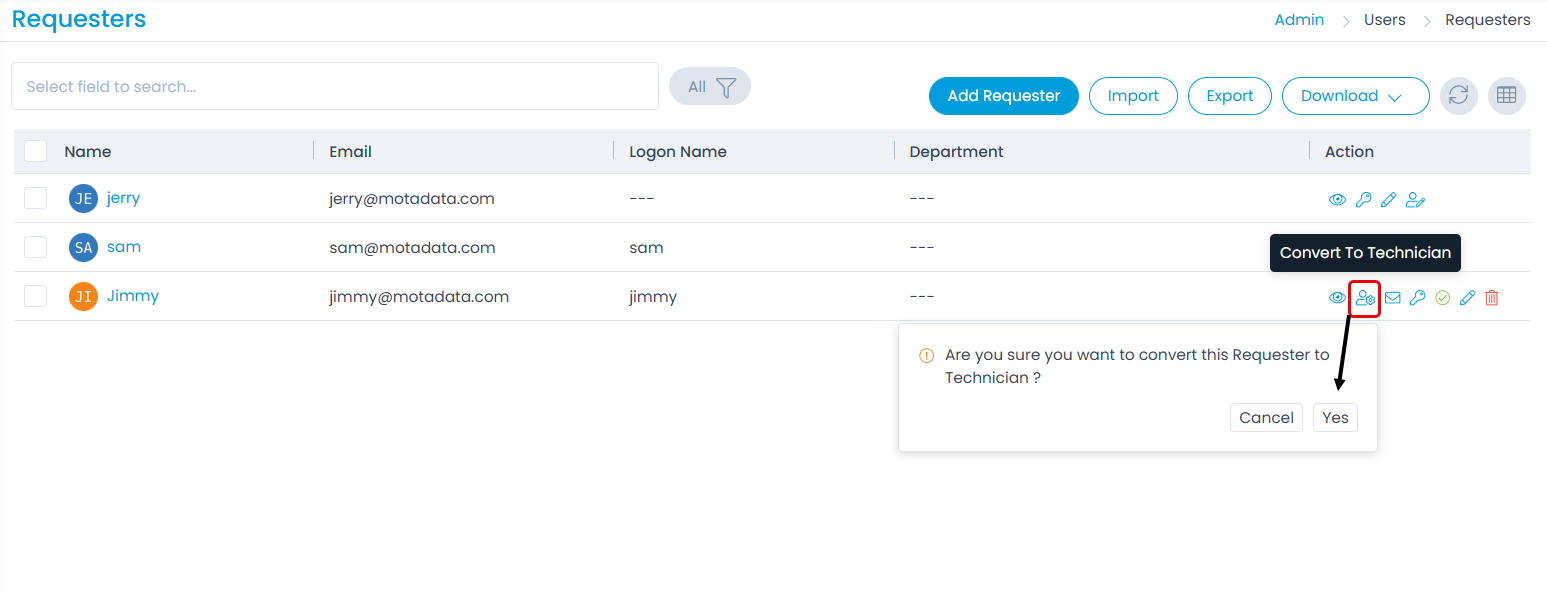View jerry's details with the eye icon

coord(1337,200)
